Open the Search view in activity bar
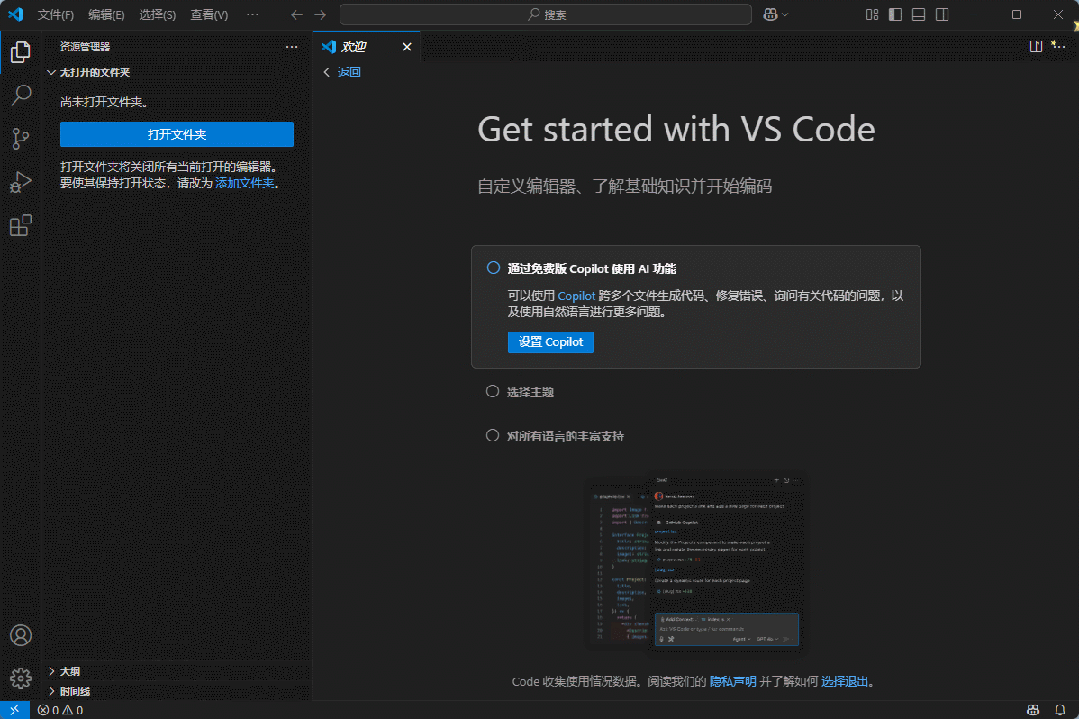 point(21,95)
